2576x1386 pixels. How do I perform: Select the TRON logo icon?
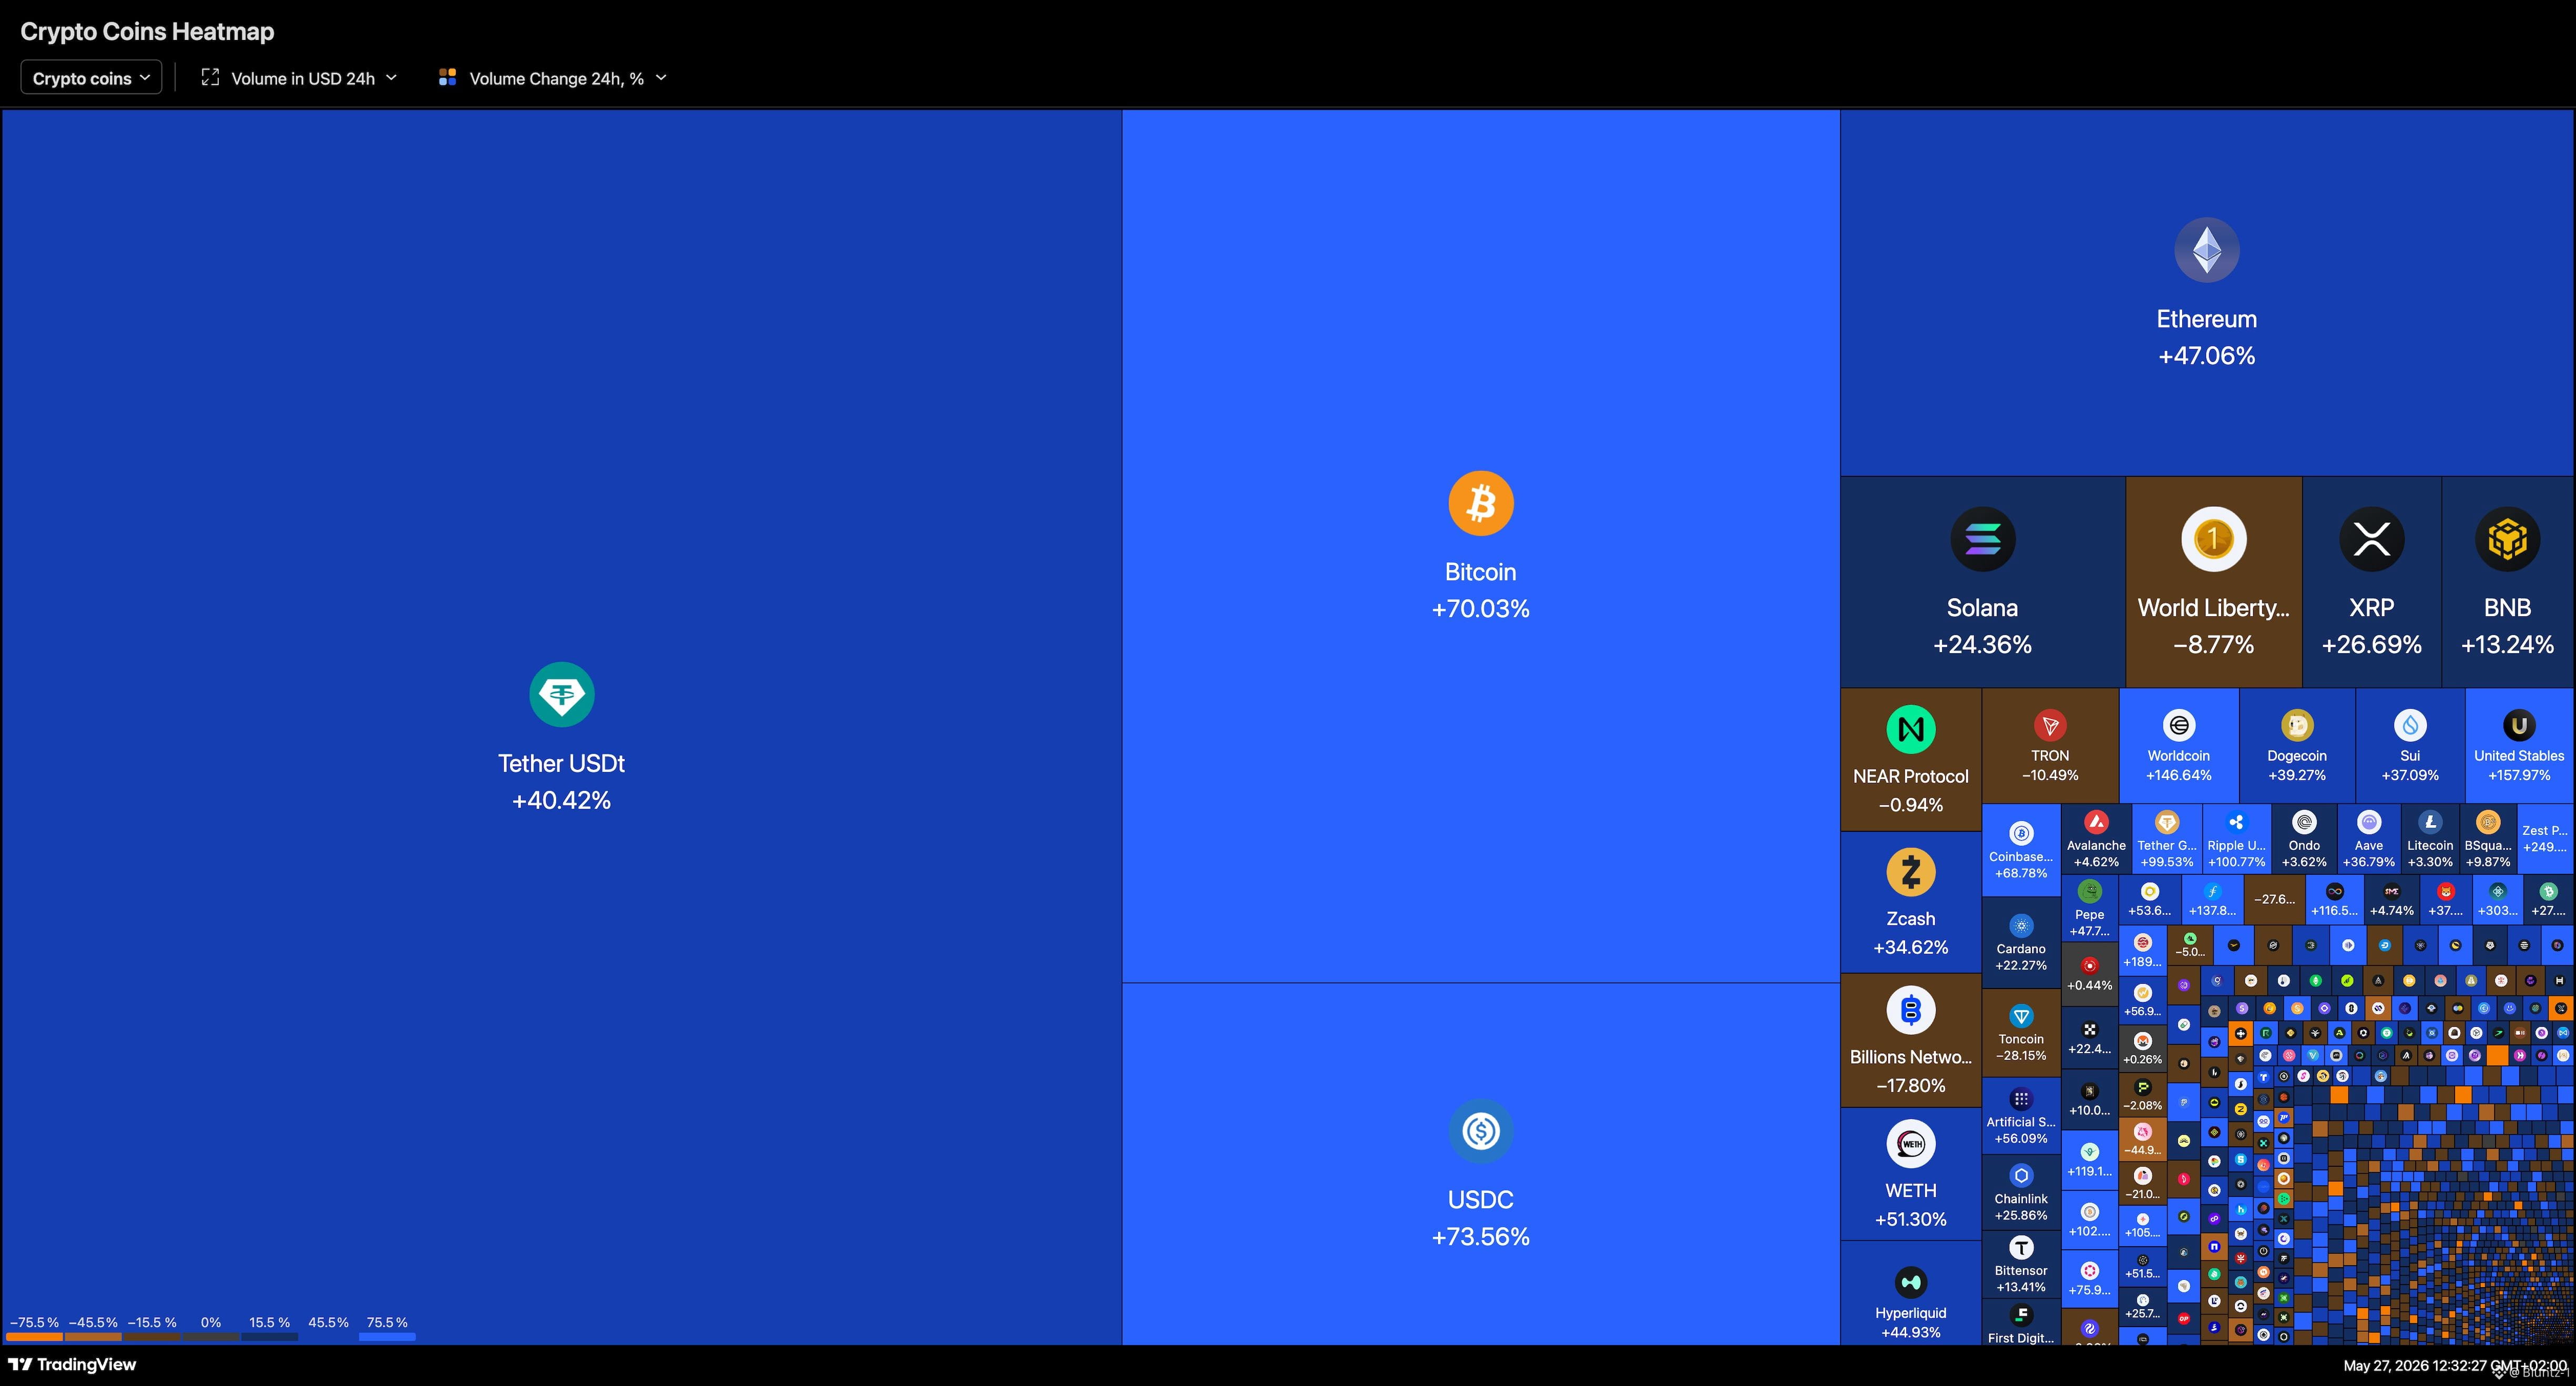(2050, 725)
